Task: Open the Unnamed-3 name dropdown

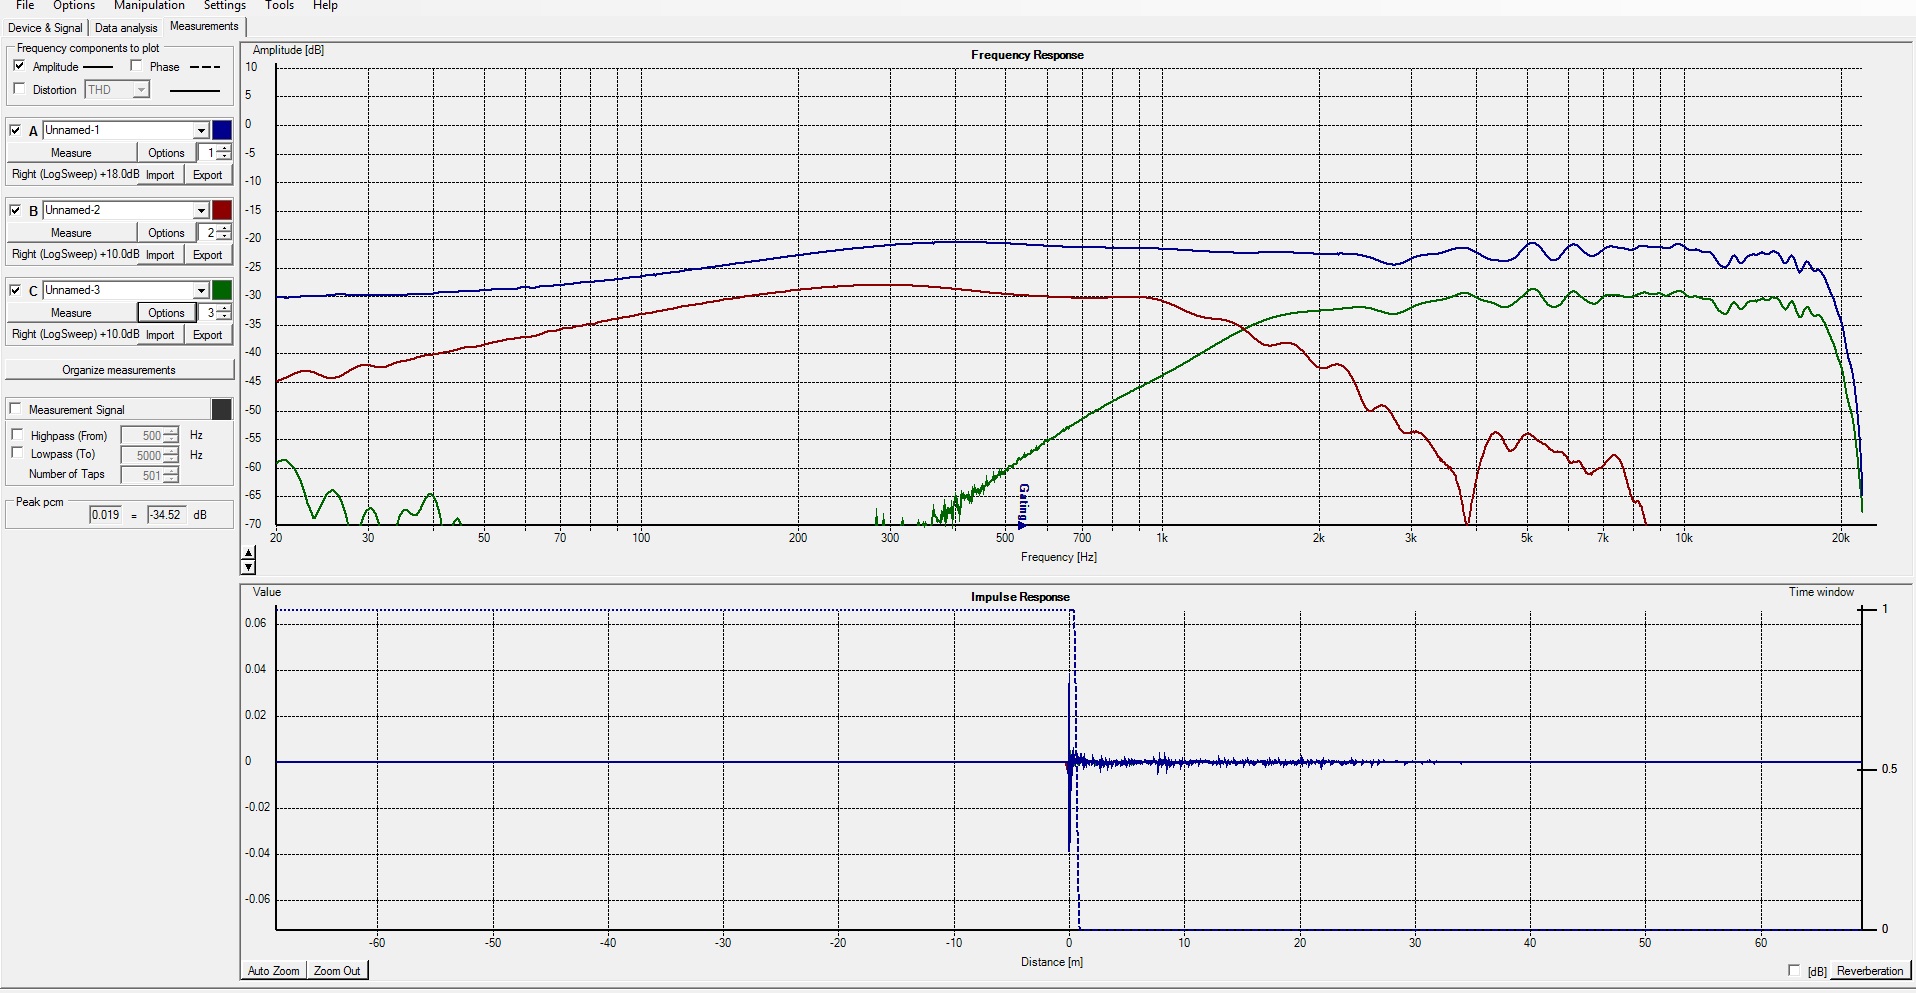Action: pos(201,290)
